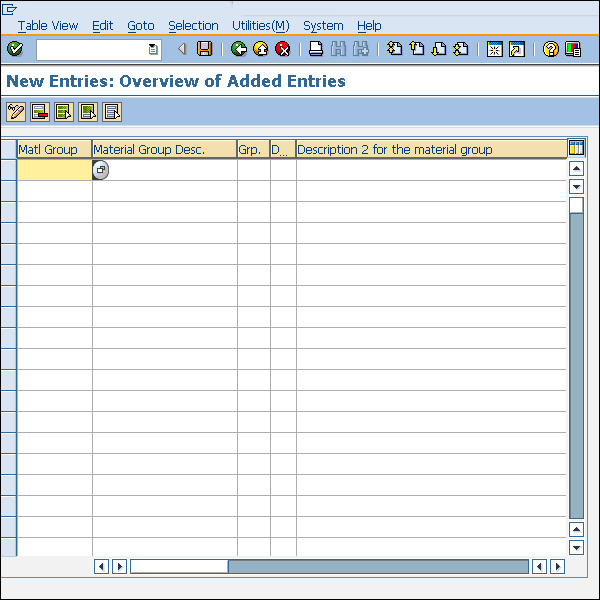The width and height of the screenshot is (600, 600).
Task: Go to next page icon
Action: pyautogui.click(x=439, y=49)
